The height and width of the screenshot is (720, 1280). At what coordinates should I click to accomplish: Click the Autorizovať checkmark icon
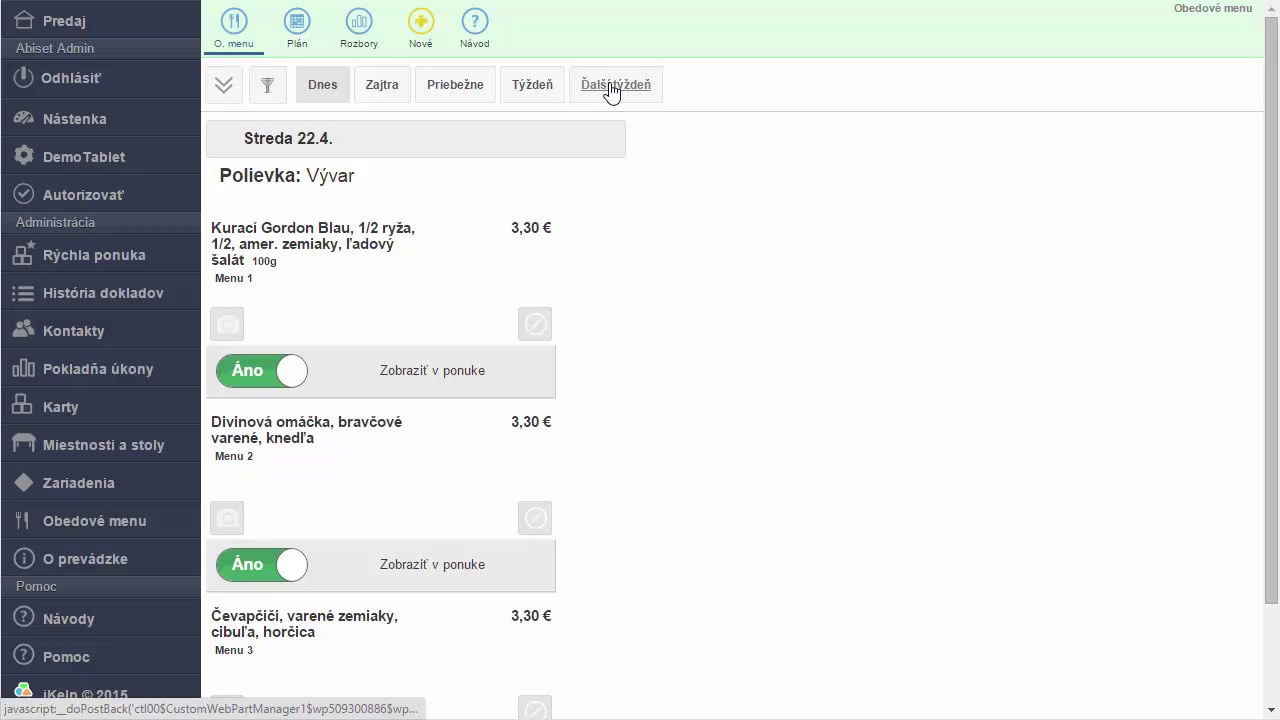point(24,194)
